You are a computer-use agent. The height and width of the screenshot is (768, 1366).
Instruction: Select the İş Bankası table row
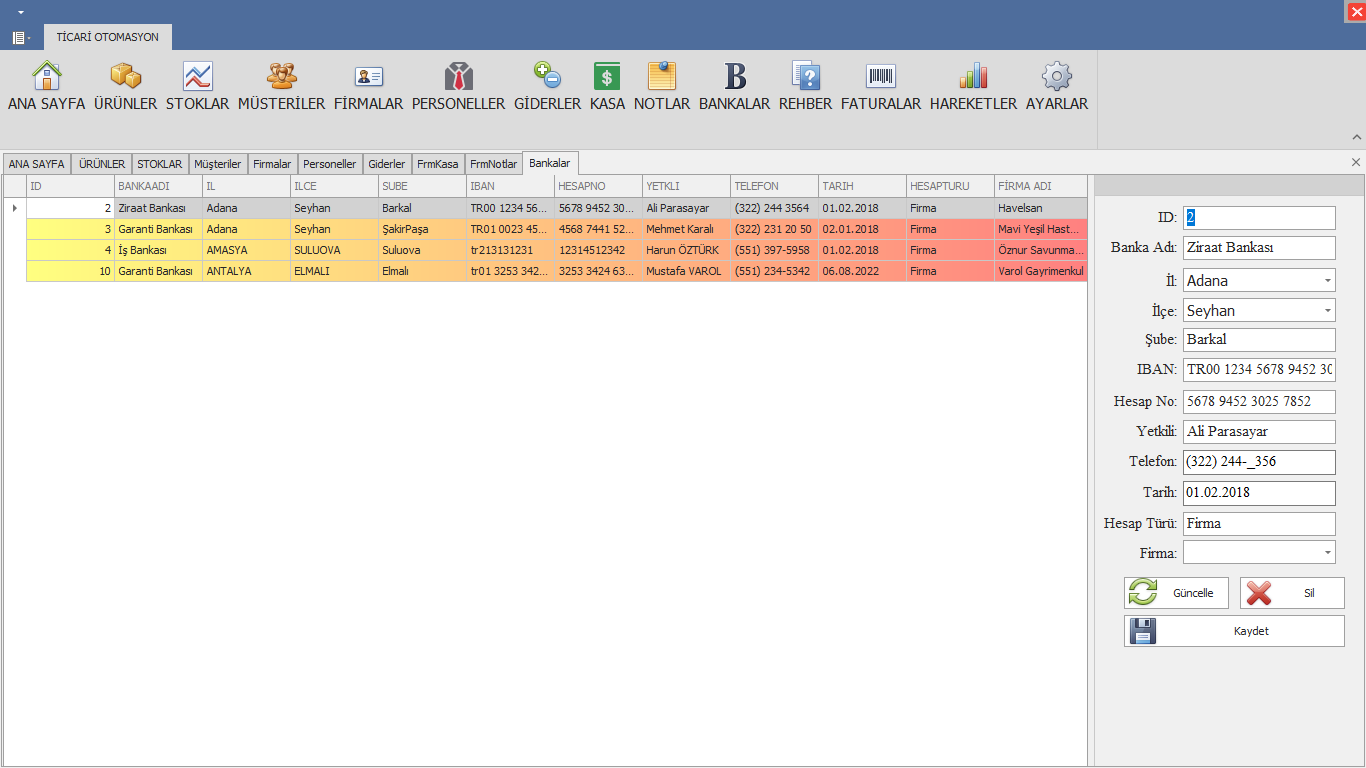click(557, 250)
